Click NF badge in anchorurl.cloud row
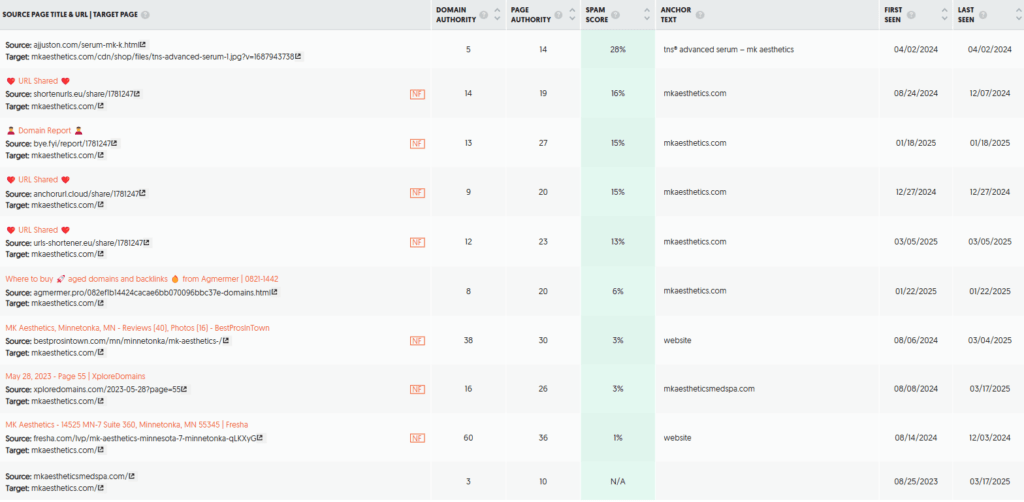 [417, 193]
